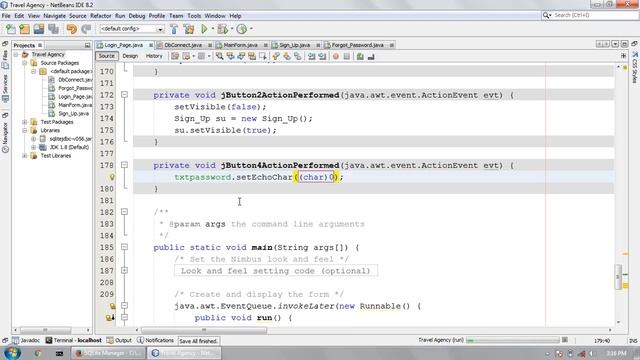Viewport: 640px width, 360px height.
Task: Click the Clean and Build Project icon
Action: point(189,29)
